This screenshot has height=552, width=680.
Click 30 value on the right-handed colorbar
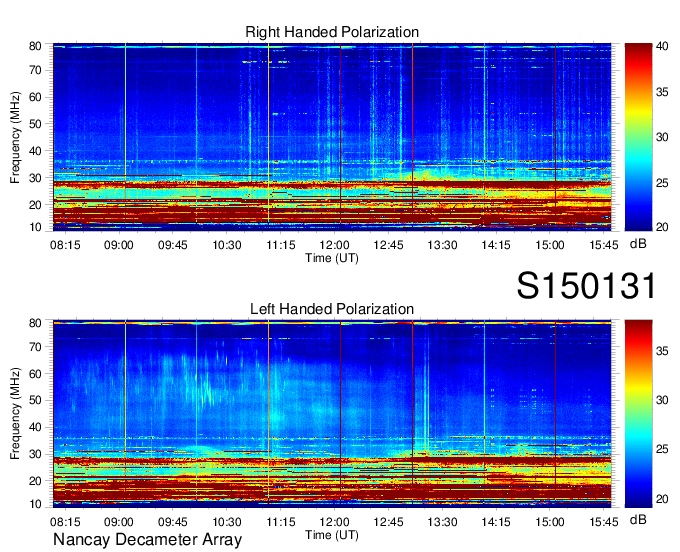click(x=662, y=137)
